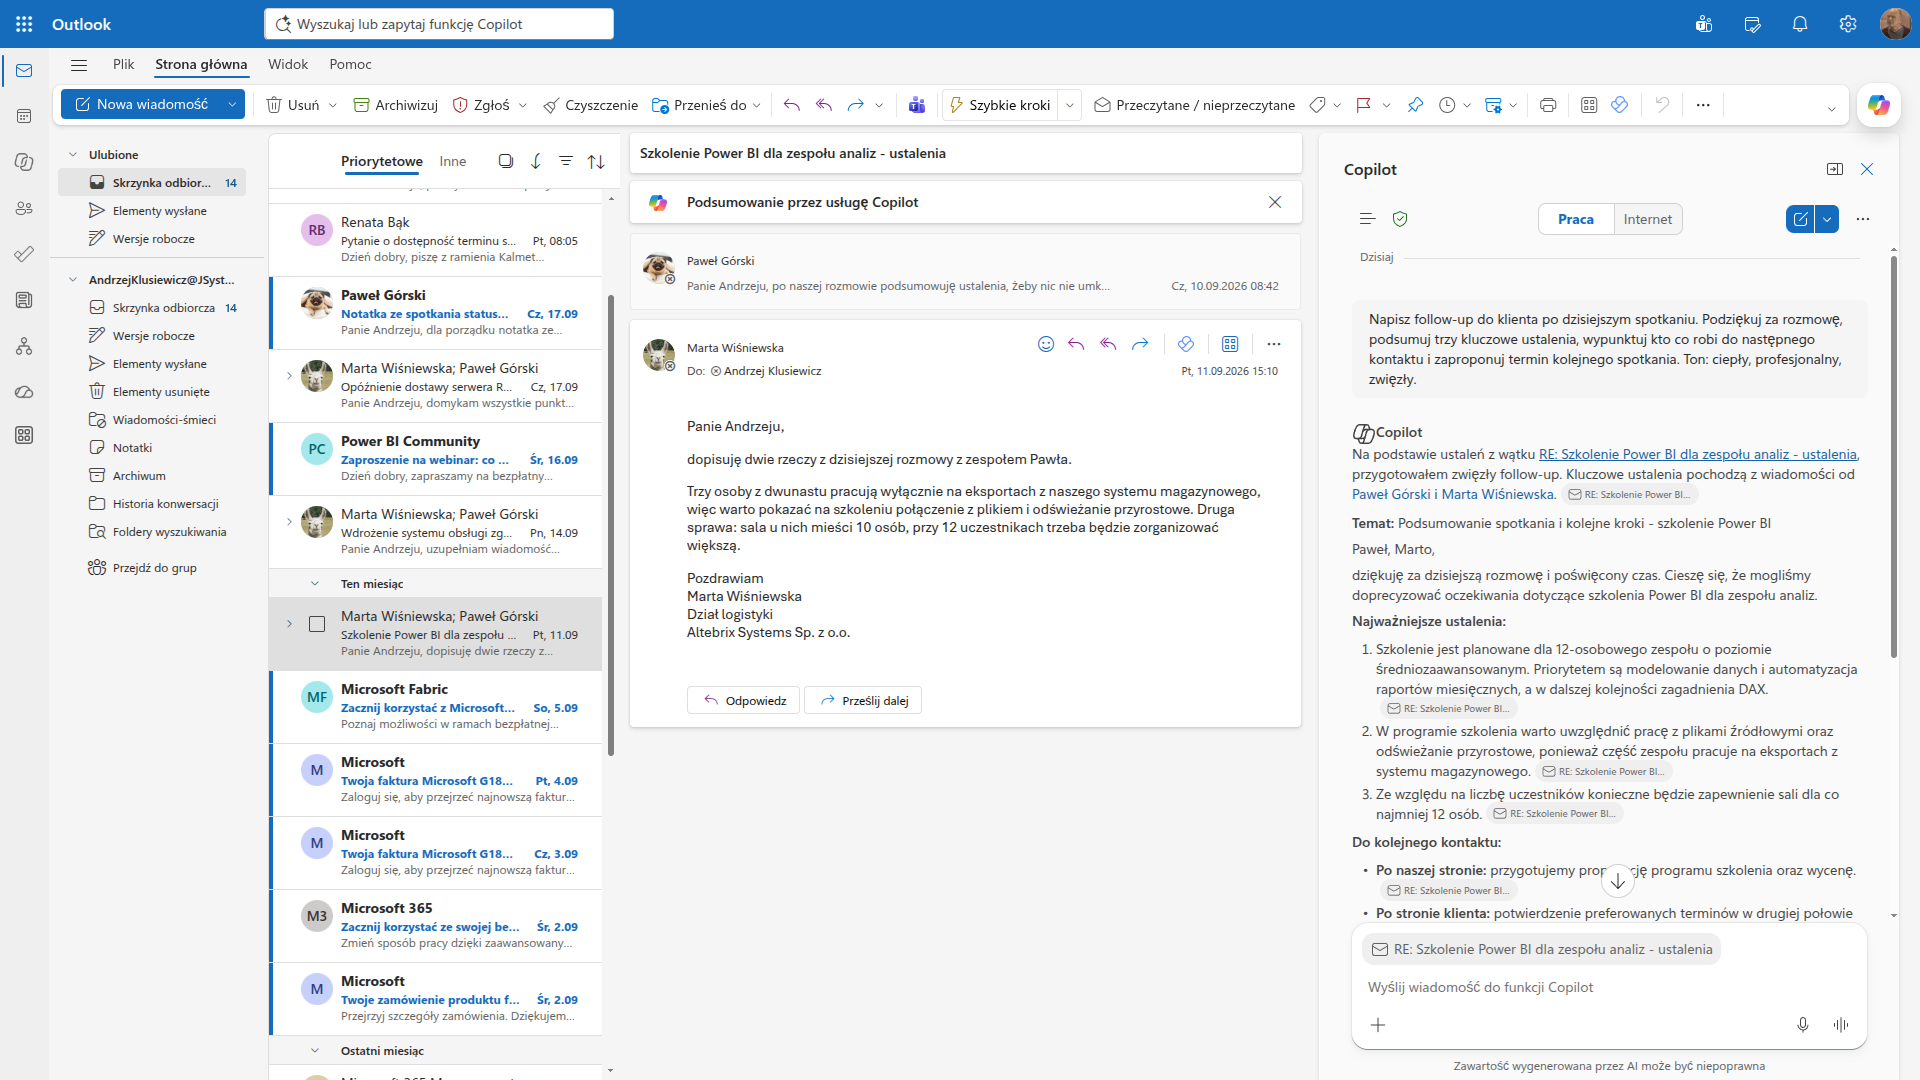The height and width of the screenshot is (1080, 1920).
Task: Print the message via printer icon
Action: 1548,105
